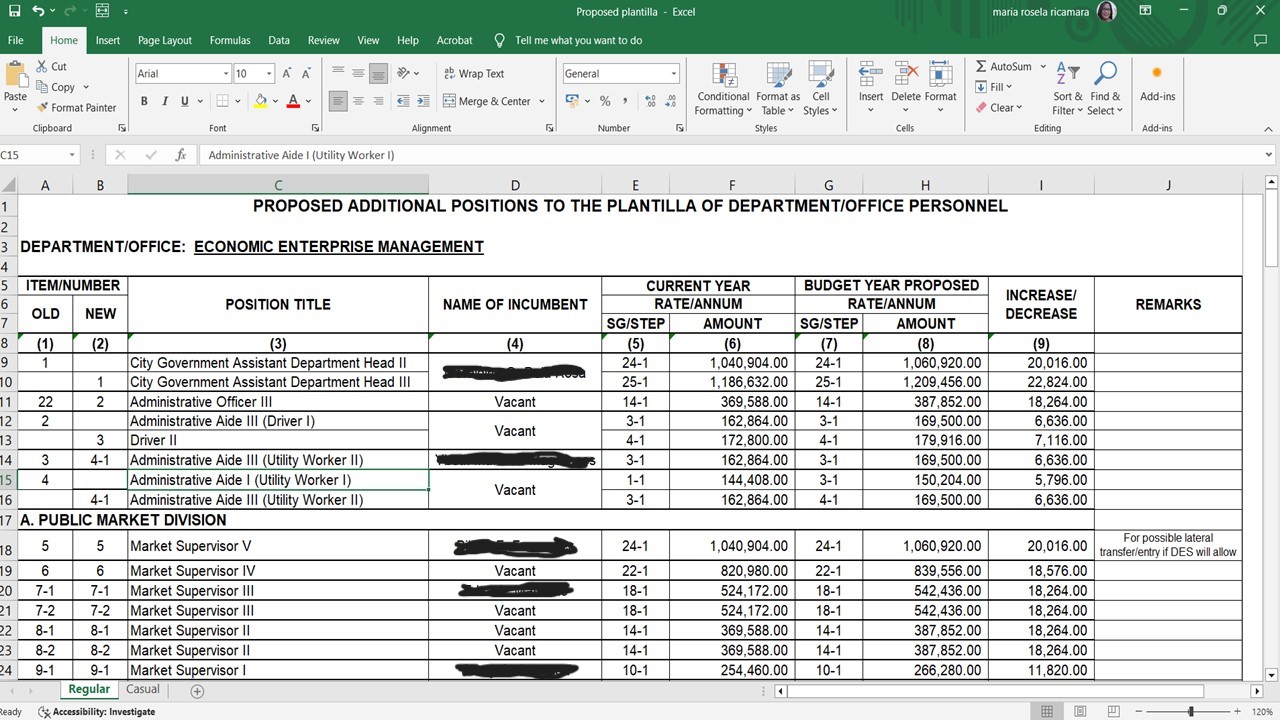The height and width of the screenshot is (720, 1280).
Task: Add a new sheet with the plus button
Action: point(197,691)
